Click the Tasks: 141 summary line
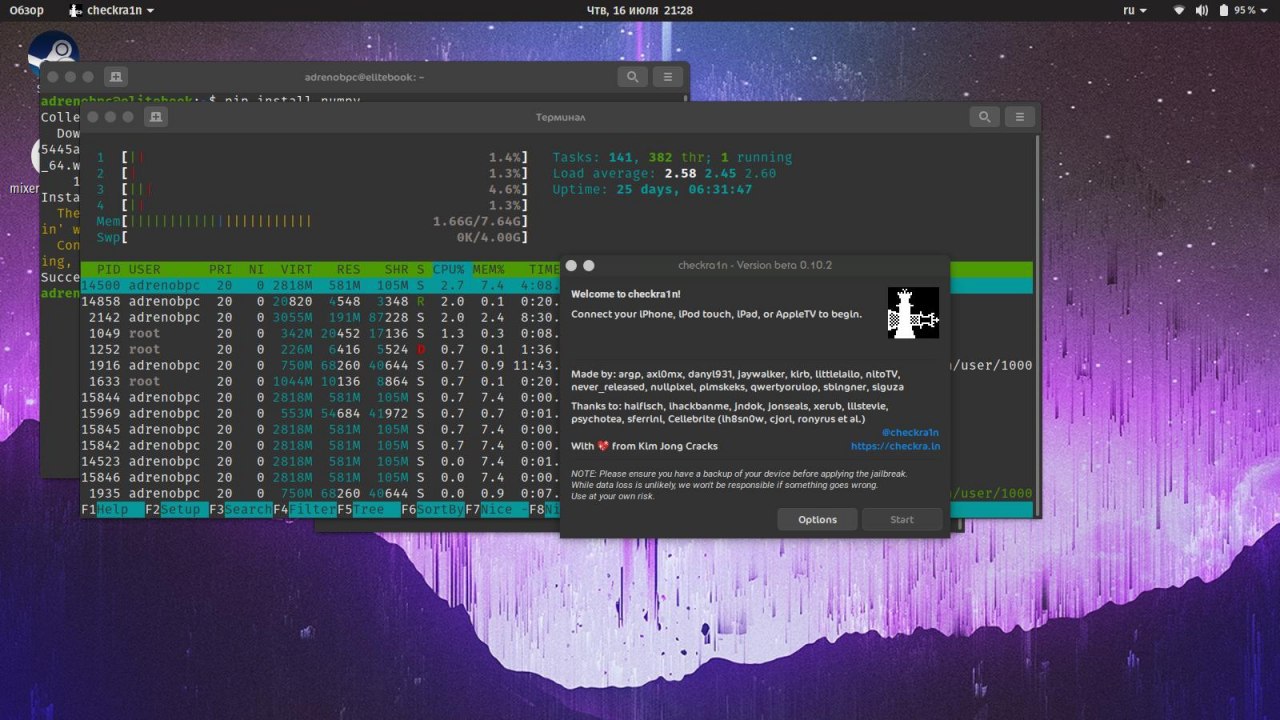The width and height of the screenshot is (1280, 720). click(672, 158)
